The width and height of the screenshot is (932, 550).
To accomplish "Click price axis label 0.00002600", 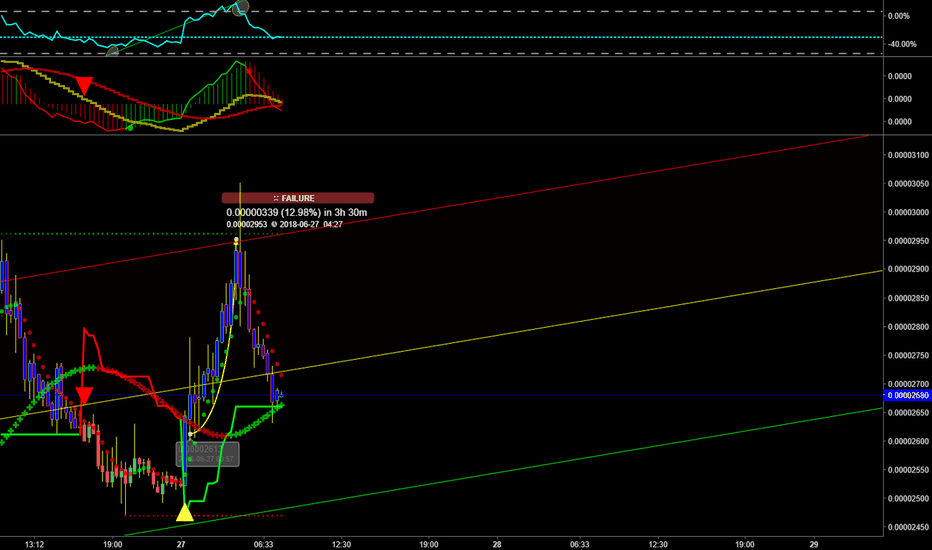I will pyautogui.click(x=908, y=441).
